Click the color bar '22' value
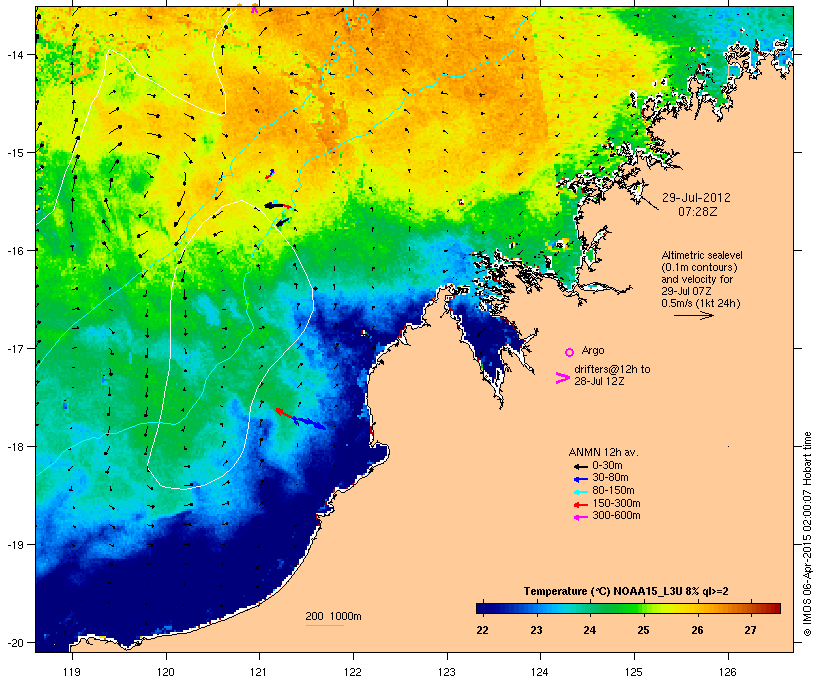Viewport: 820px width, 680px height. tap(483, 630)
